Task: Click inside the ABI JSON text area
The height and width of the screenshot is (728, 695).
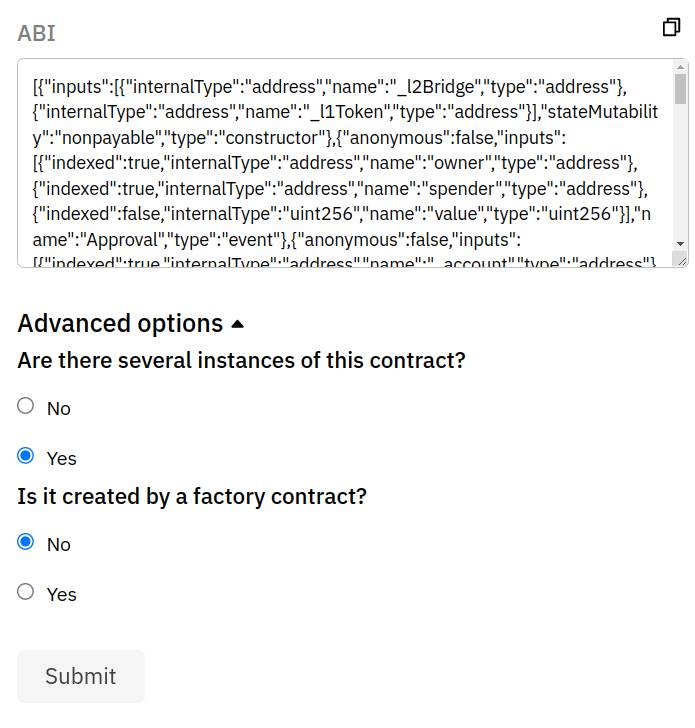Action: pyautogui.click(x=346, y=163)
